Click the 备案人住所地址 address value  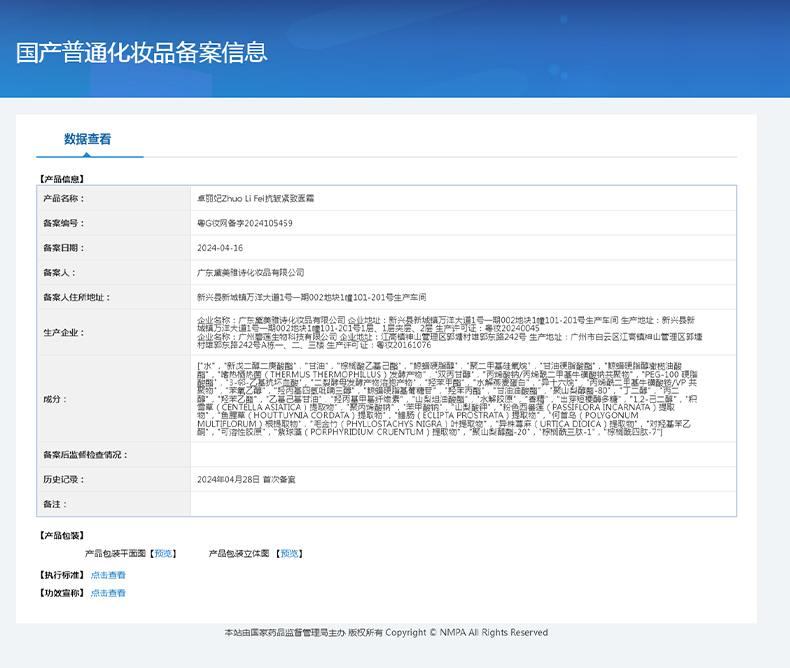[x=311, y=297]
